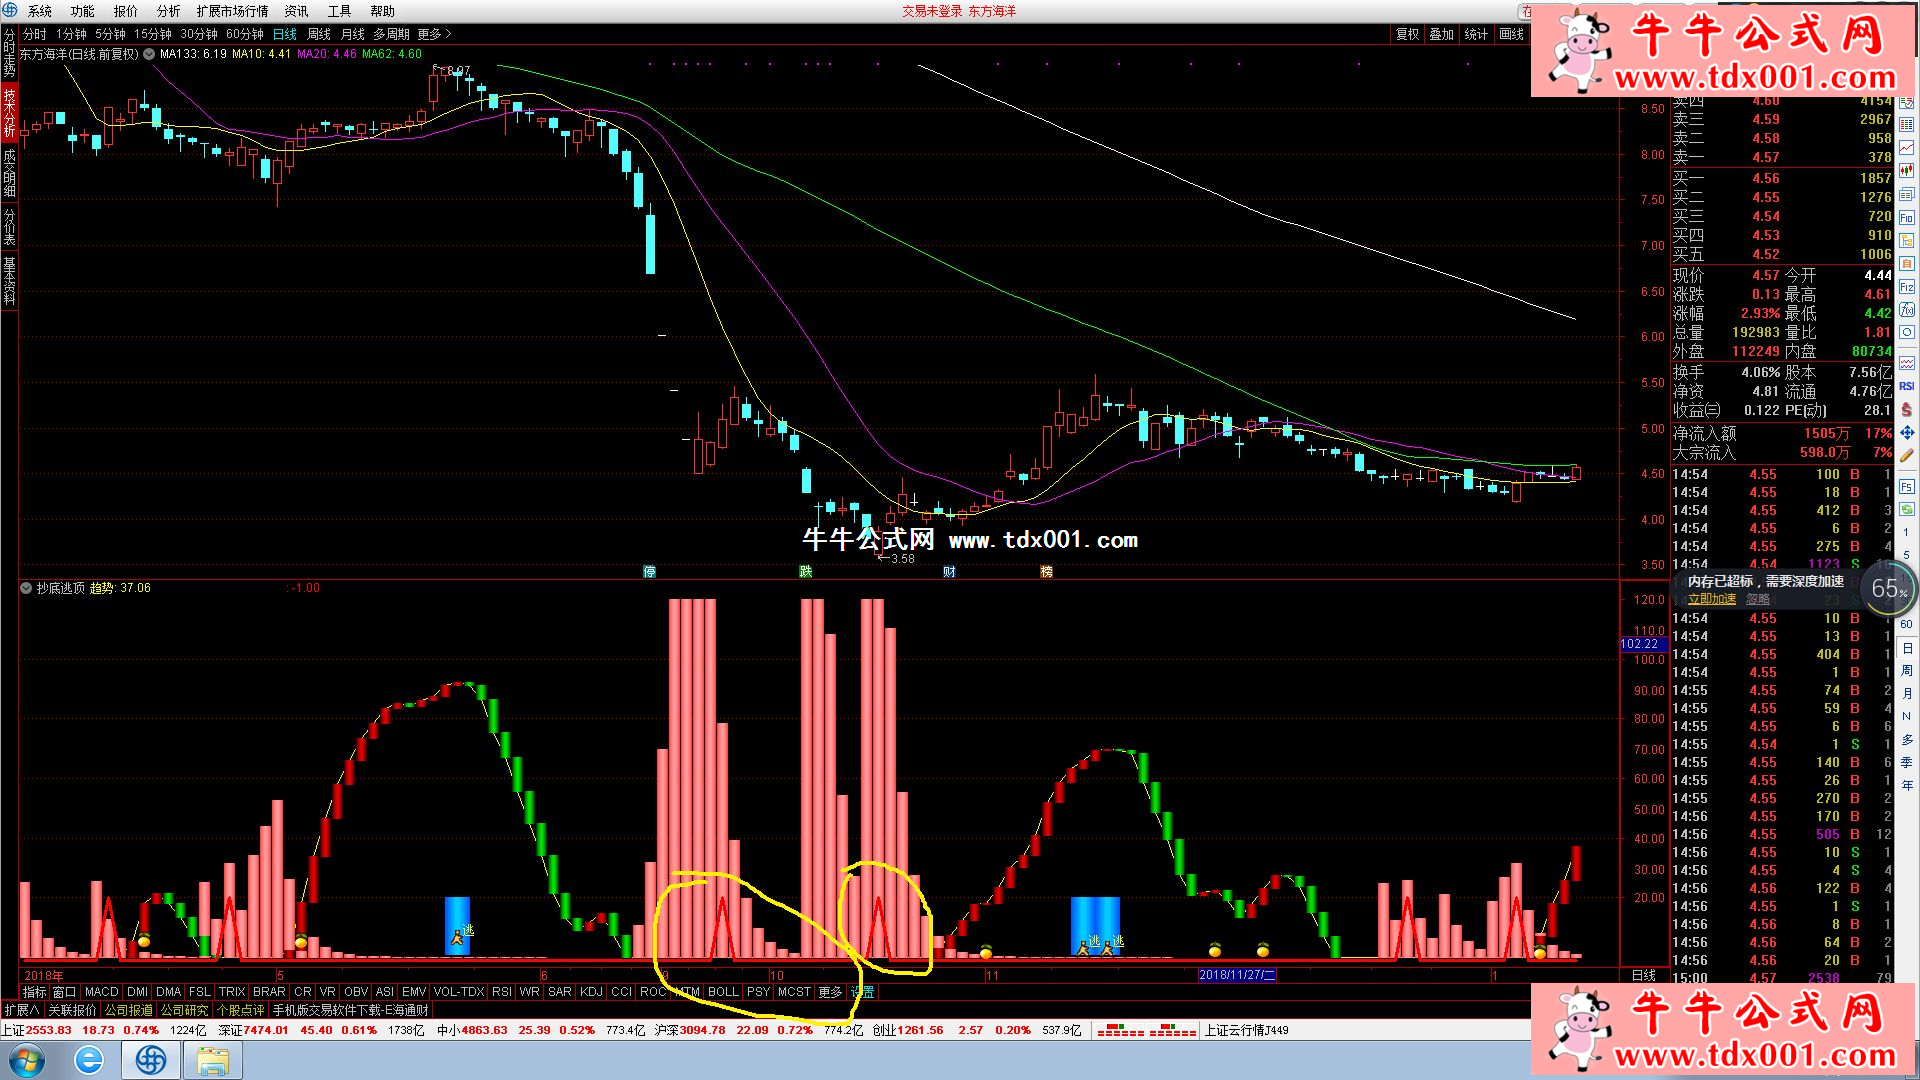Click the 立即加速 link
Viewport: 1920px width, 1080px height.
pos(1711,599)
